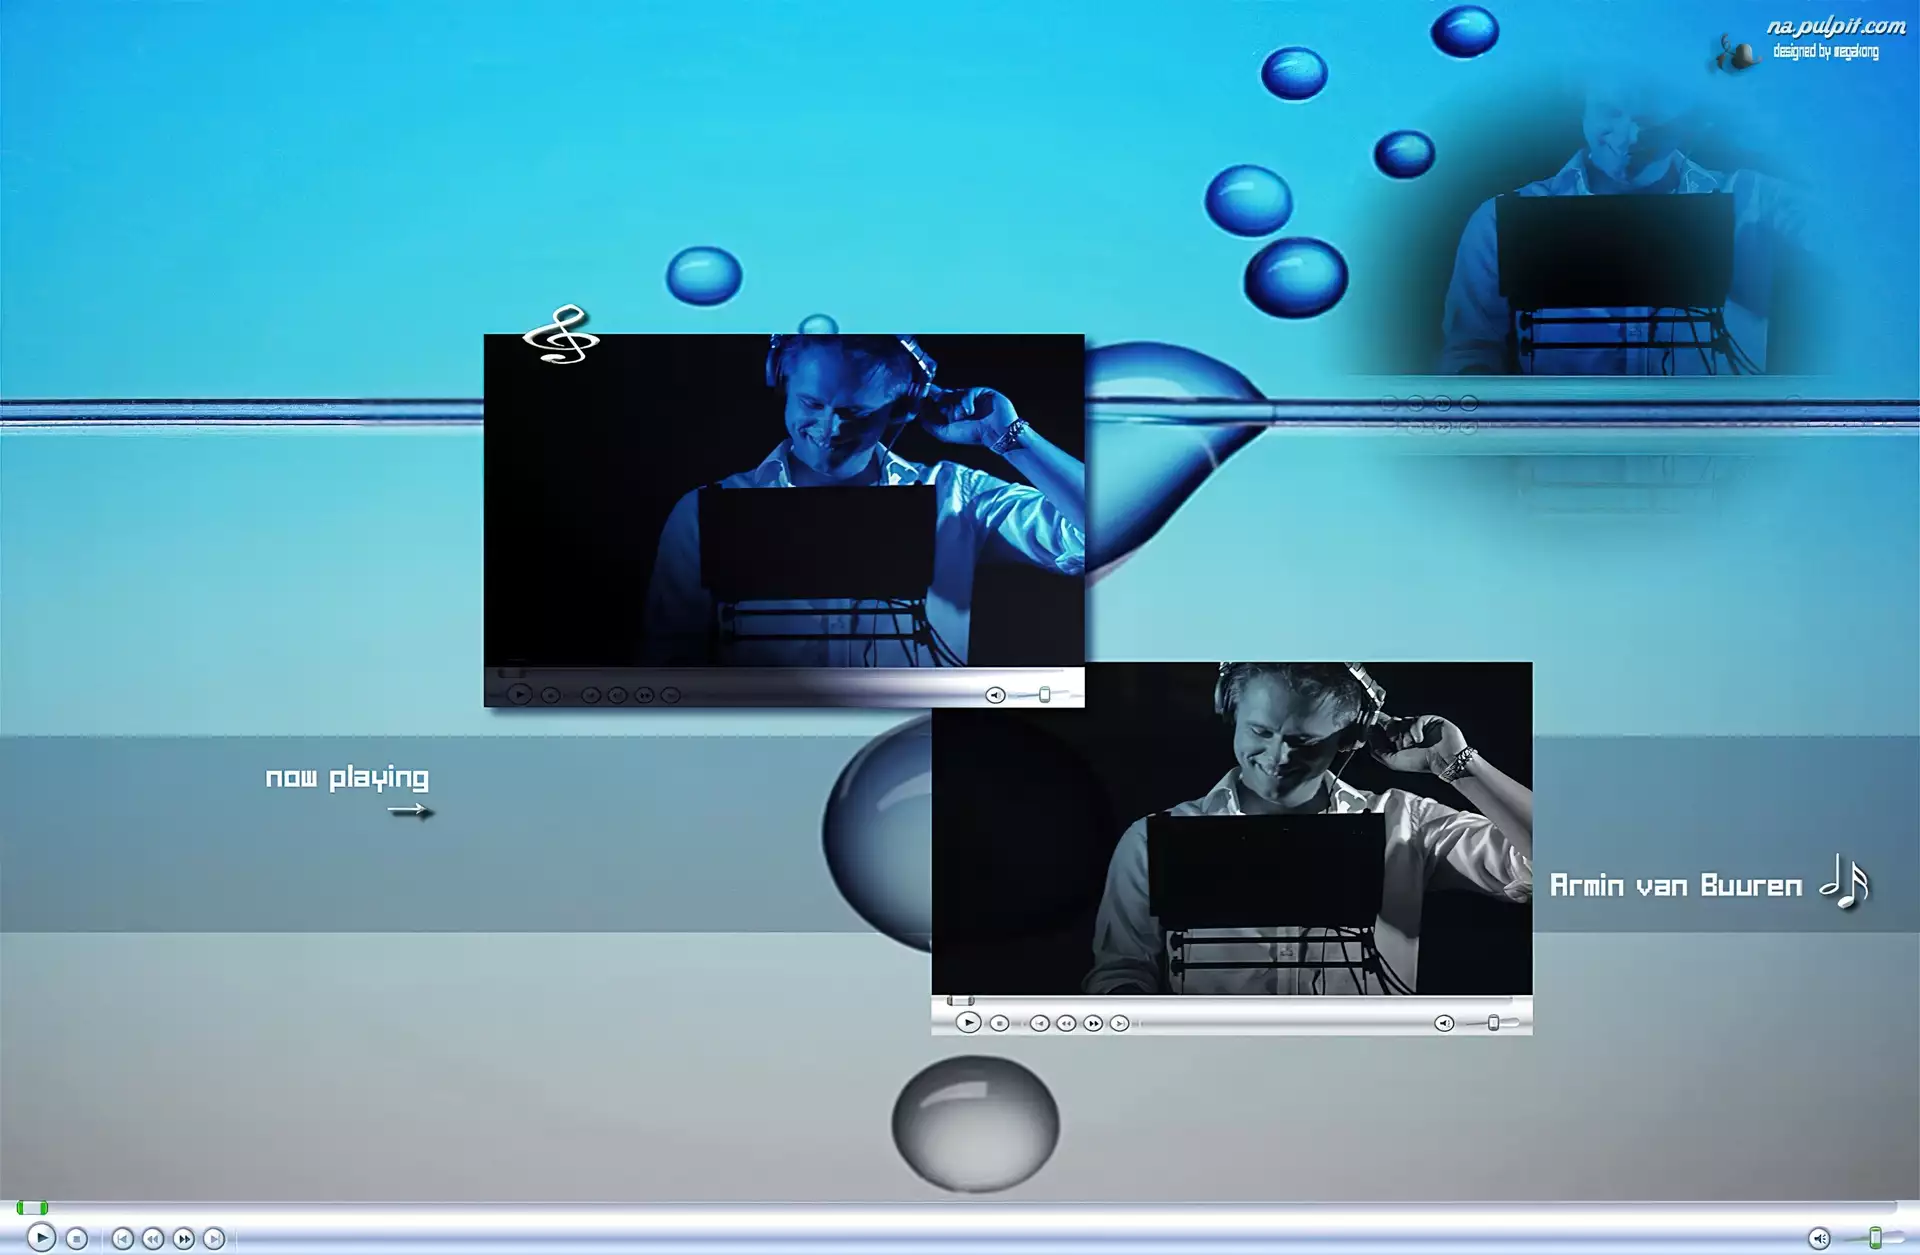Click Fast Forward in the grayscale video player
The width and height of the screenshot is (1920, 1255).
(x=1093, y=1023)
